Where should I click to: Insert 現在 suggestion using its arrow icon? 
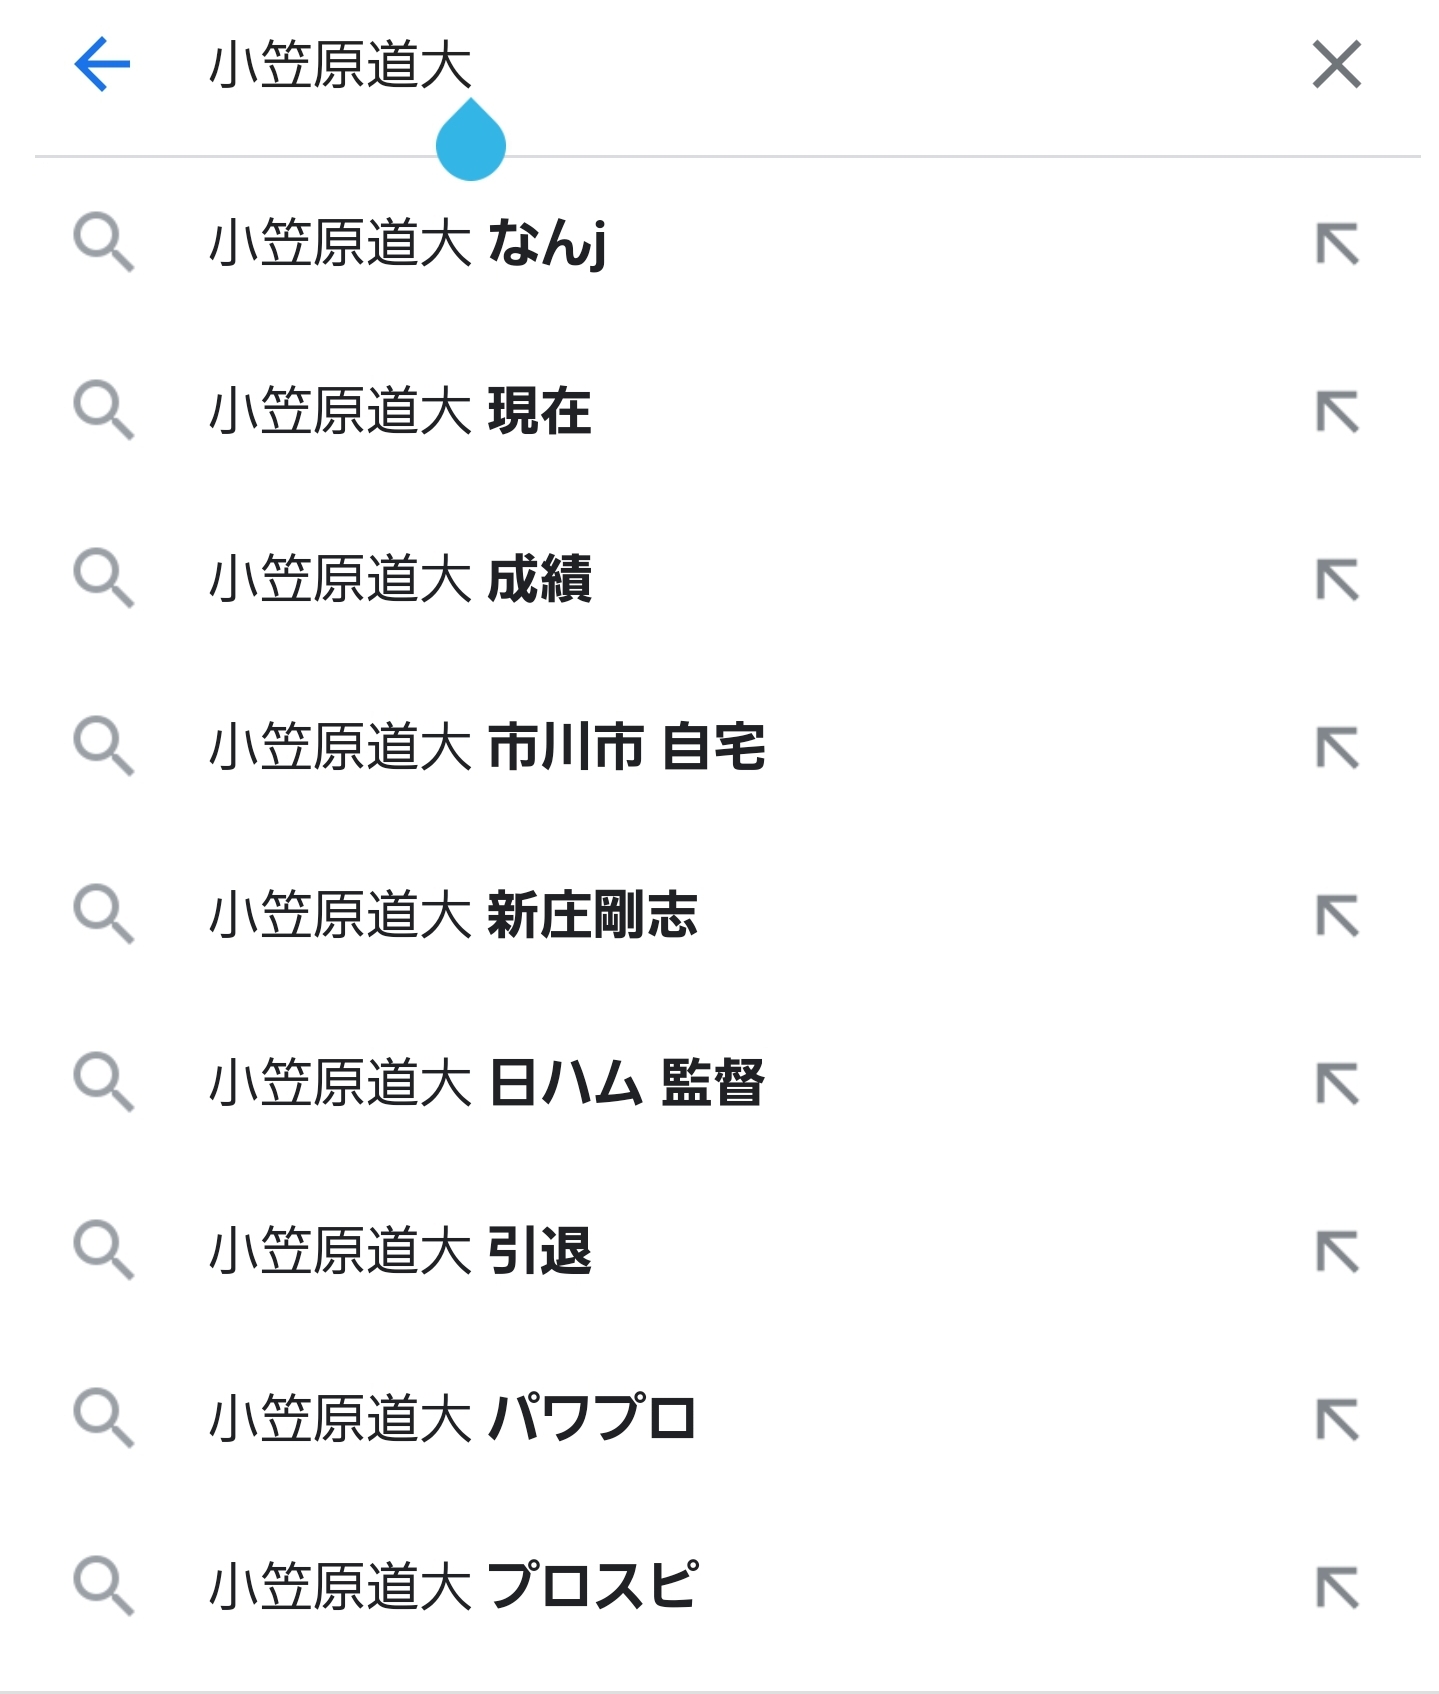click(1337, 413)
